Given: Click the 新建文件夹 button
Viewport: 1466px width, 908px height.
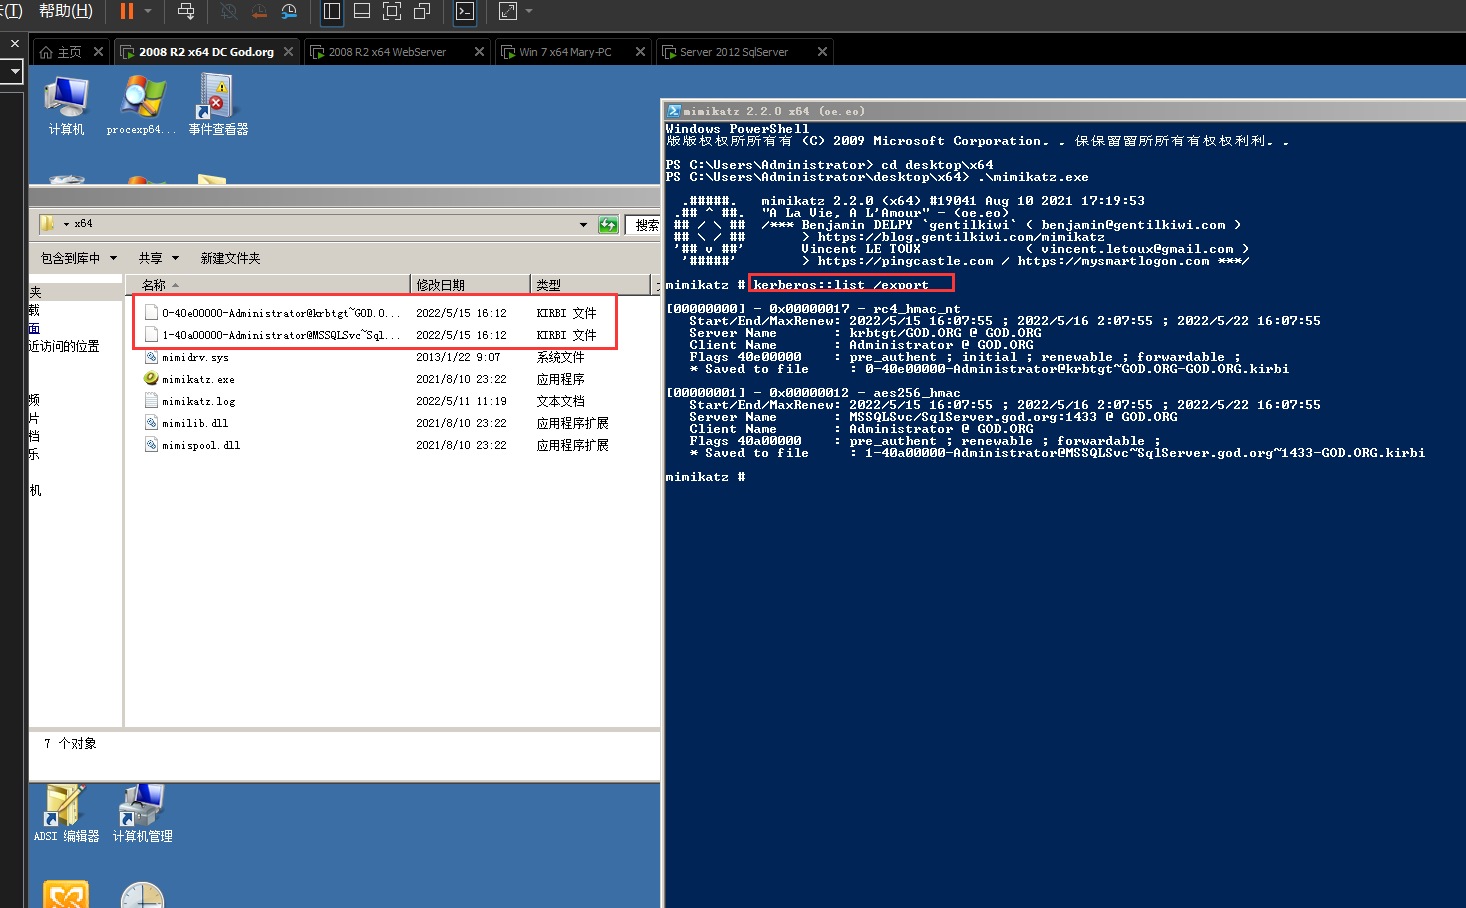Looking at the screenshot, I should click(230, 258).
